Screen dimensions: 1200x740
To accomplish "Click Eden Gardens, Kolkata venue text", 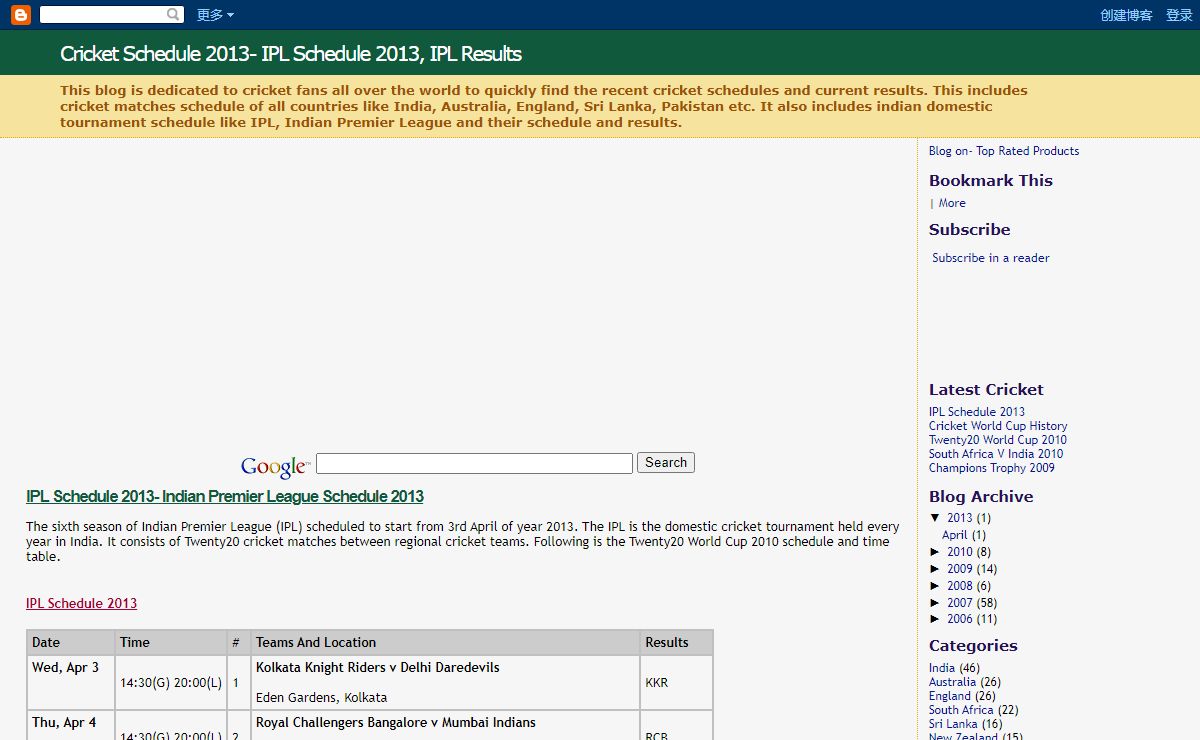I will click(x=322, y=698).
